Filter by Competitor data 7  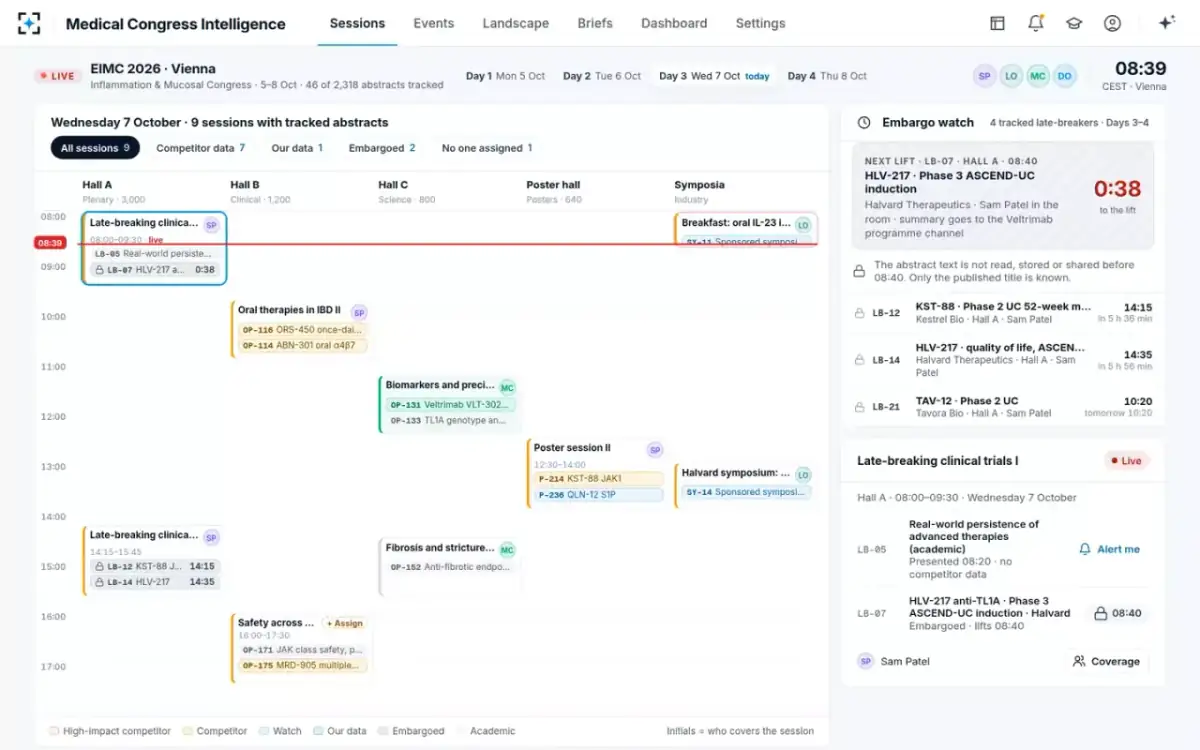point(200,148)
